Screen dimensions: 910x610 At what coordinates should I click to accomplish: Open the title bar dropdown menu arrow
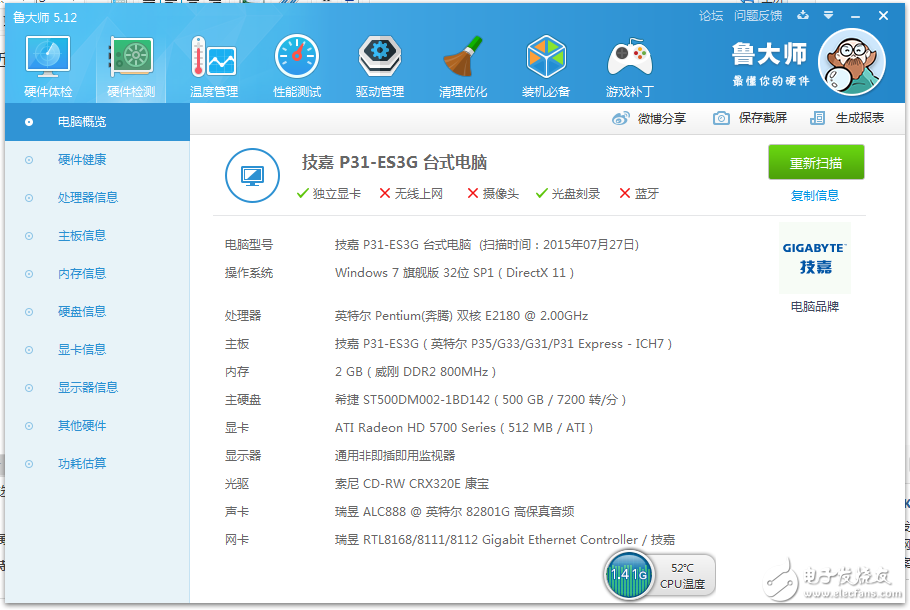click(x=829, y=16)
